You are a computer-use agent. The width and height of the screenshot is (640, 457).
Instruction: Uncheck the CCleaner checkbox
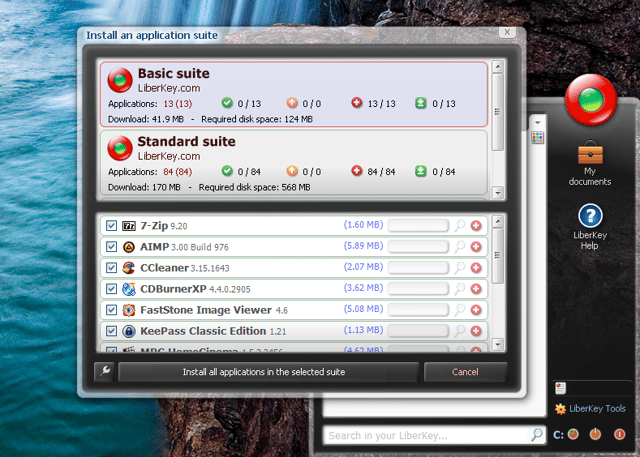click(111, 268)
